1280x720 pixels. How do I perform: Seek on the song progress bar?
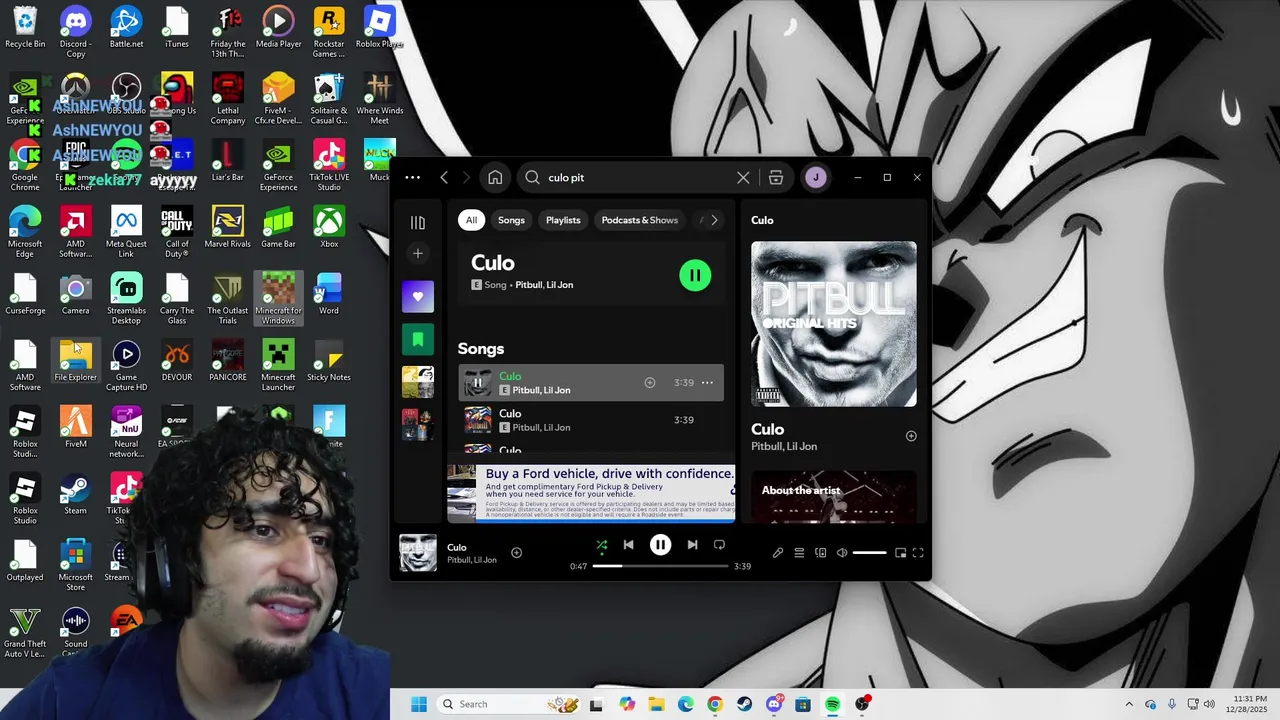coord(660,566)
